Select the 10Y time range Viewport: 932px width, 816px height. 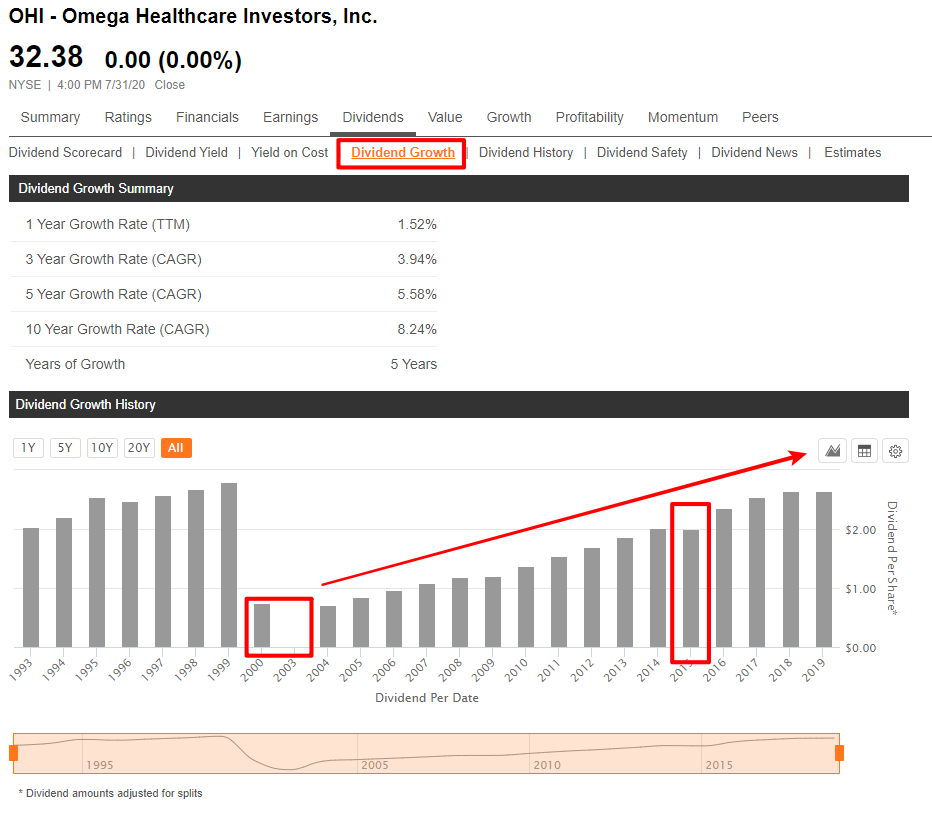click(102, 448)
